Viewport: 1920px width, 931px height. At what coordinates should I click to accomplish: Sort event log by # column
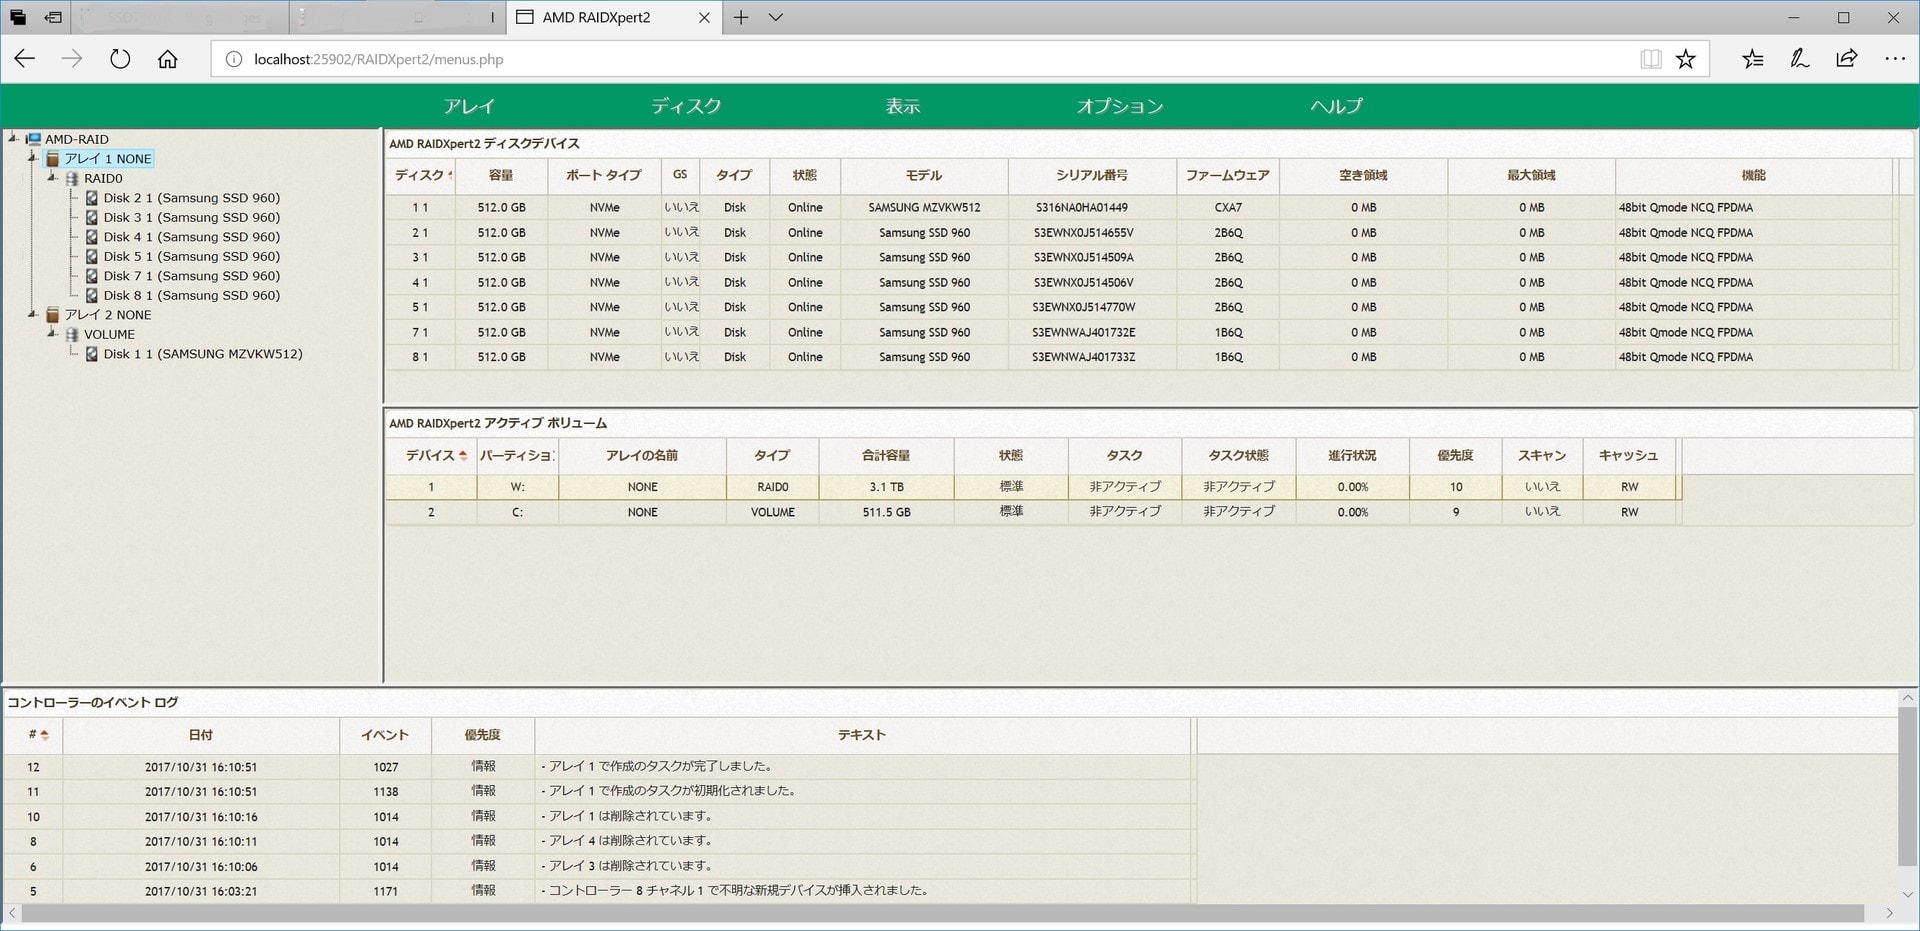pyautogui.click(x=33, y=735)
